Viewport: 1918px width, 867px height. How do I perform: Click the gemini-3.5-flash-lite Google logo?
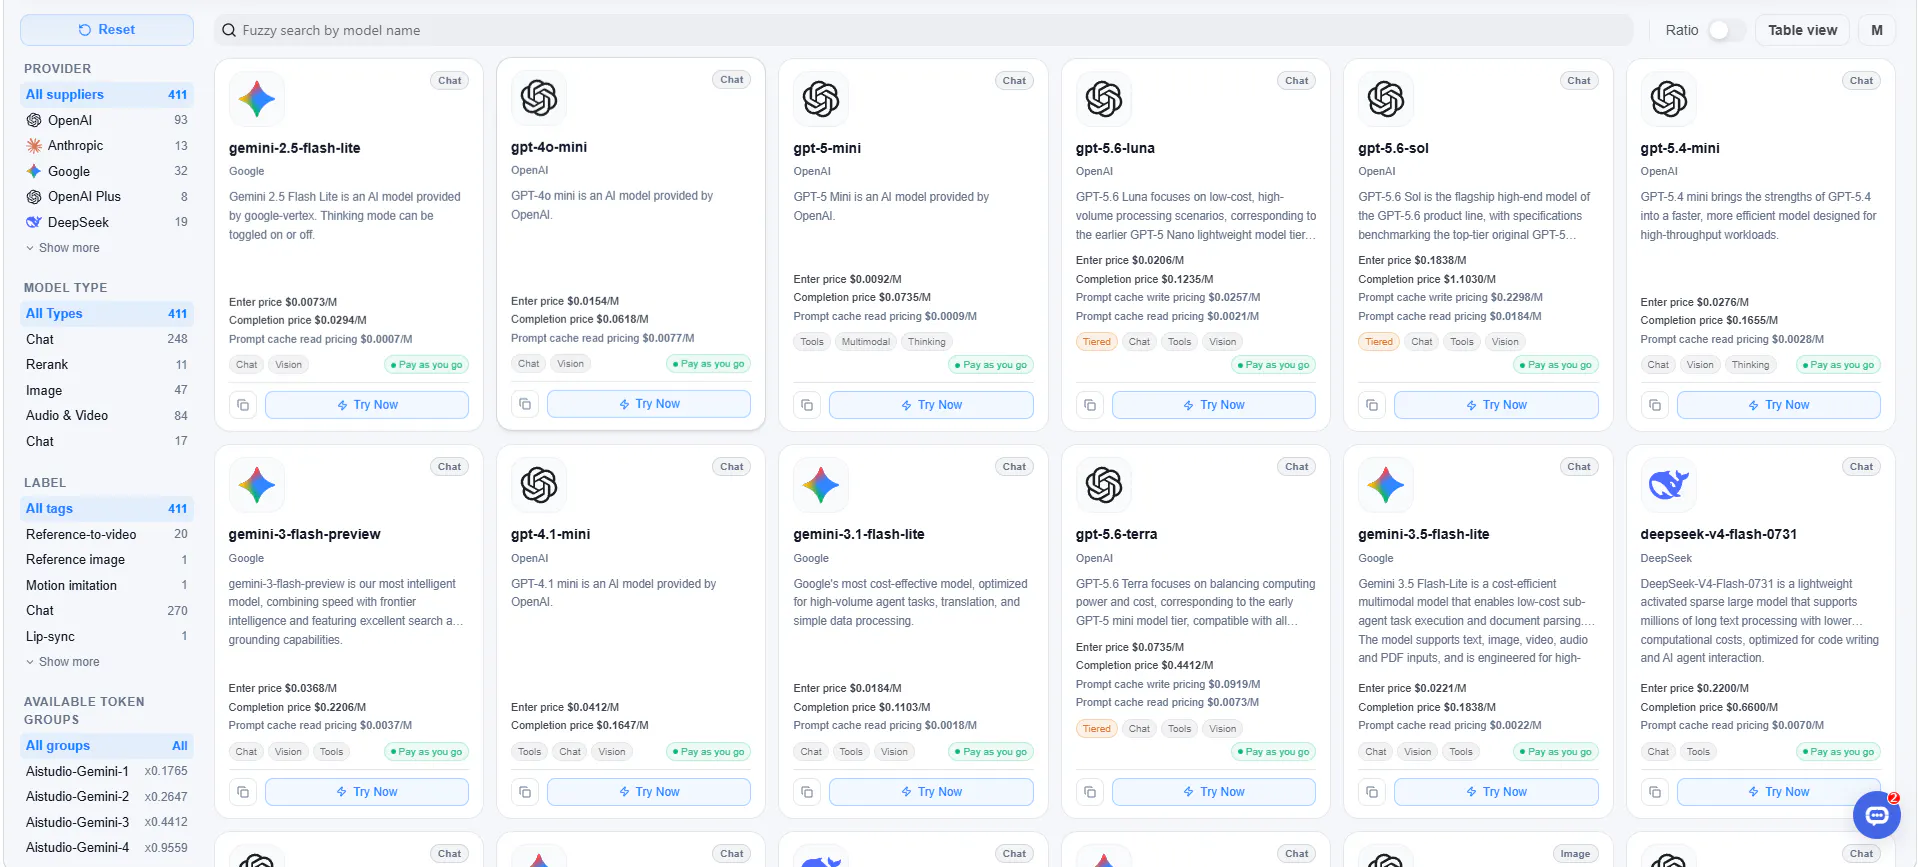(x=1386, y=485)
